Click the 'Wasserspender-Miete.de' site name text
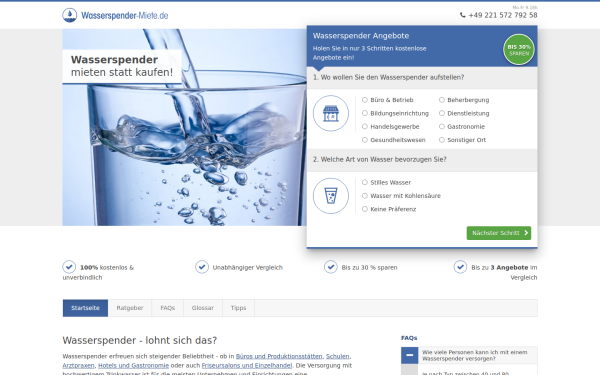600x375 pixels. point(125,16)
